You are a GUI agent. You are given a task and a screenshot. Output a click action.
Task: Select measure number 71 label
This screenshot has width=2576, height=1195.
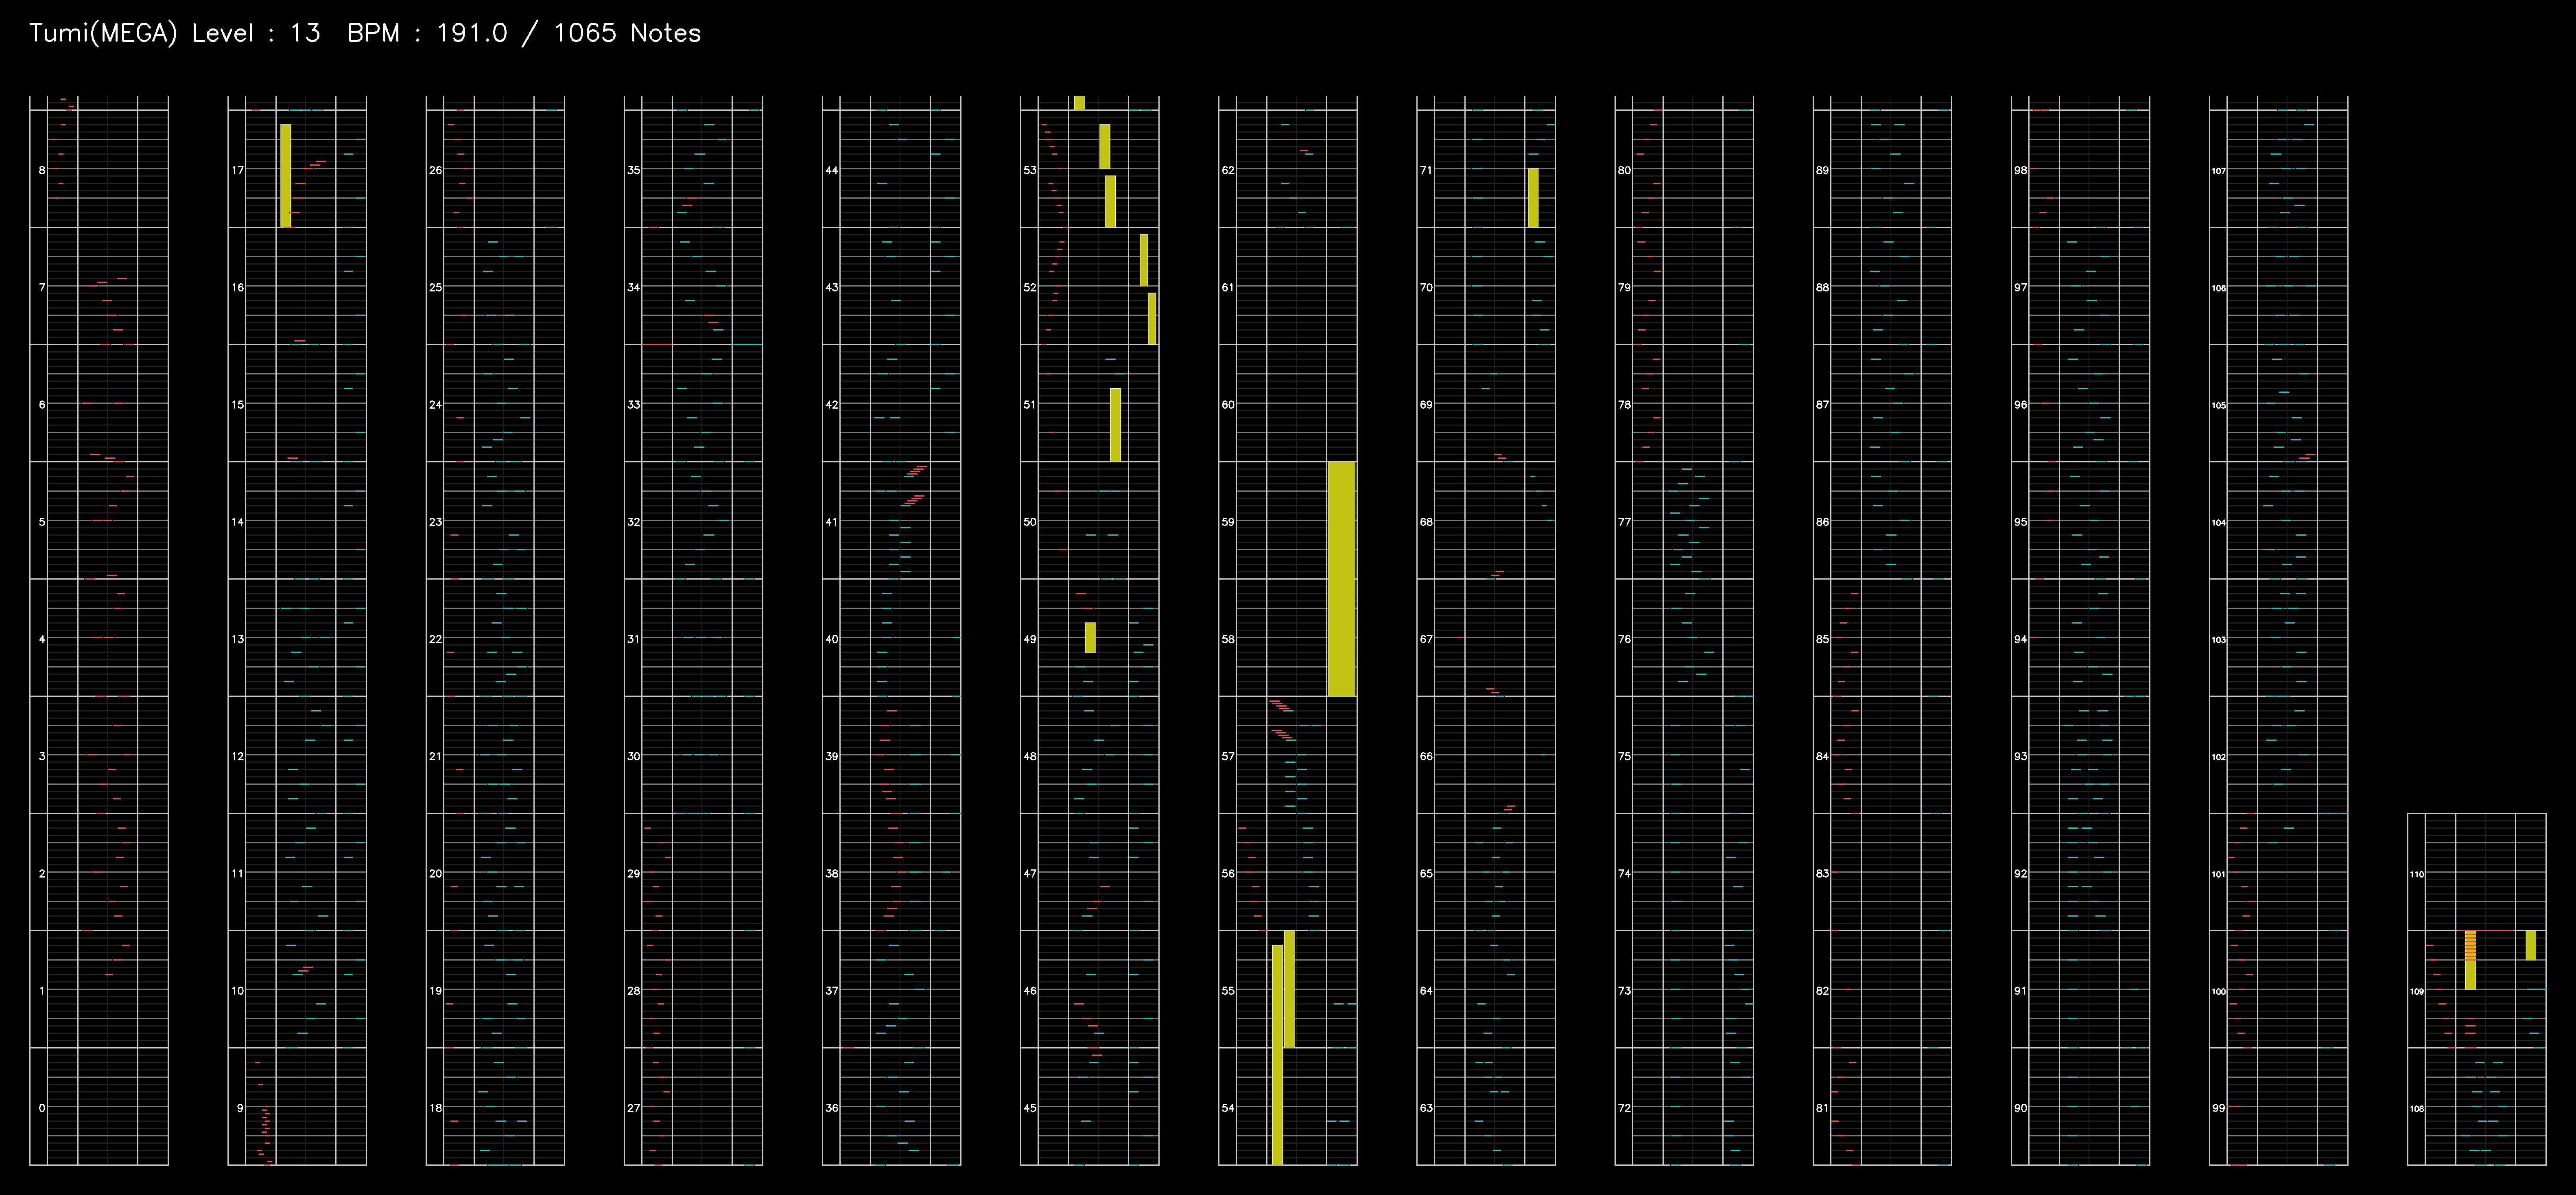[x=1426, y=170]
